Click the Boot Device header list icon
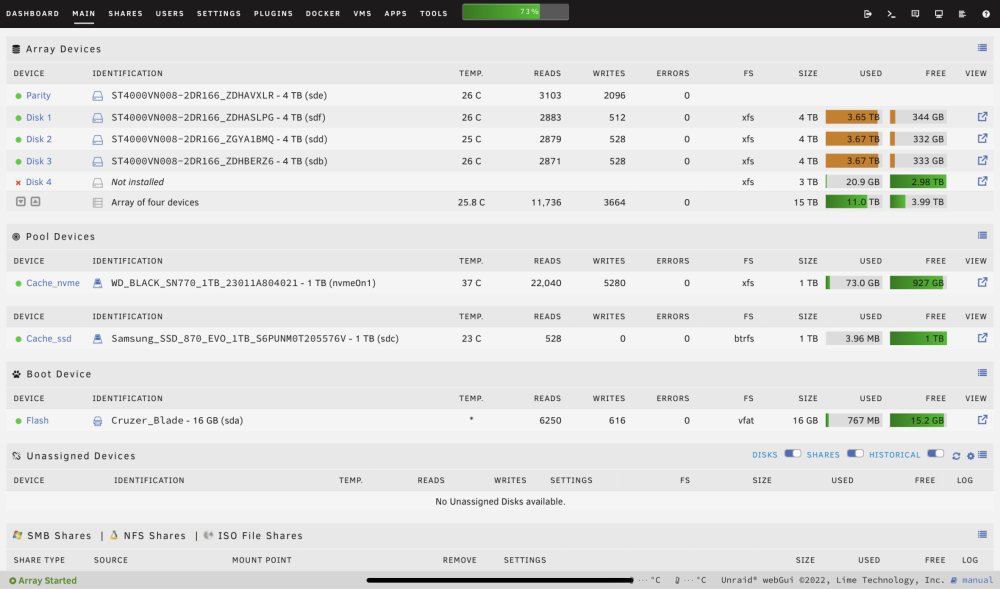Screen dimensions: 1000x589 pyautogui.click(x=982, y=373)
